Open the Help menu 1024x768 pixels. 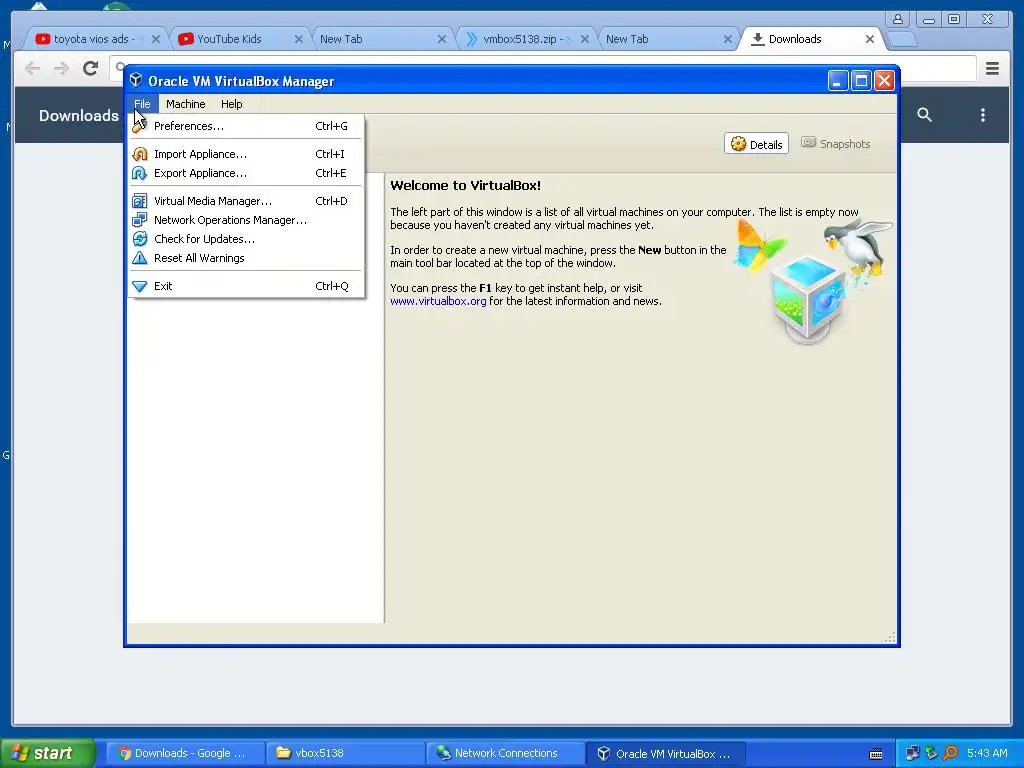coord(231,104)
